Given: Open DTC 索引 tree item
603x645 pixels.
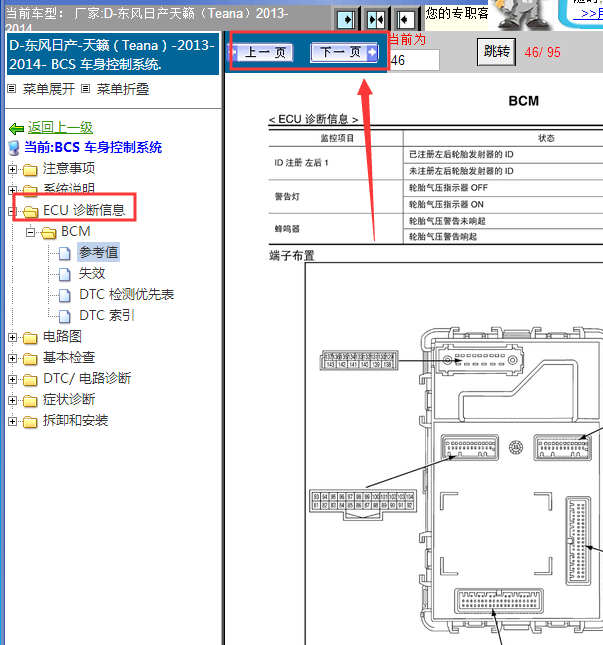Looking at the screenshot, I should click(107, 316).
